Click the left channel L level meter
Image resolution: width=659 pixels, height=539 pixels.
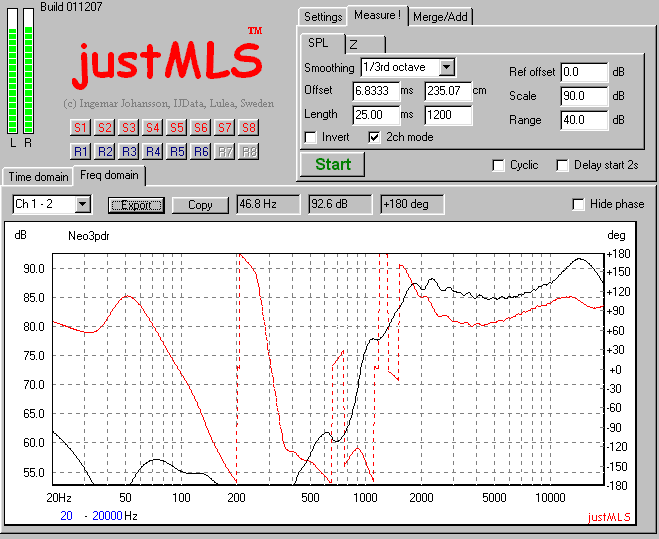point(12,71)
